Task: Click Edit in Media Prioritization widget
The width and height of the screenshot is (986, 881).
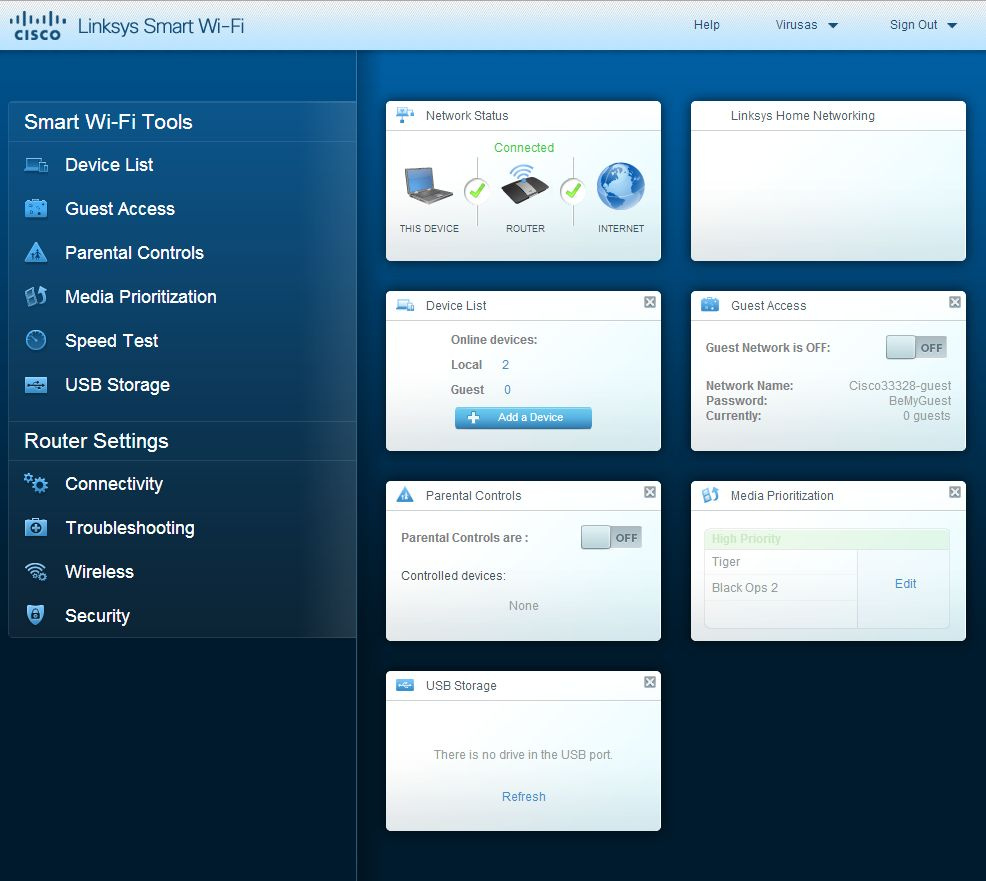Action: 906,584
